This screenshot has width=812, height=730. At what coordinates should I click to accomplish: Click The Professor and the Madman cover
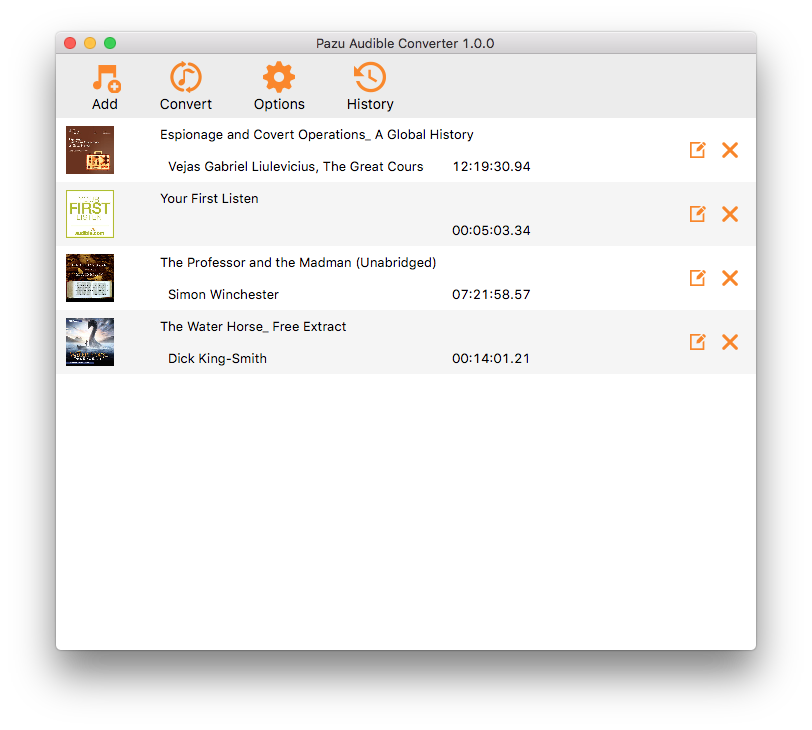click(90, 278)
